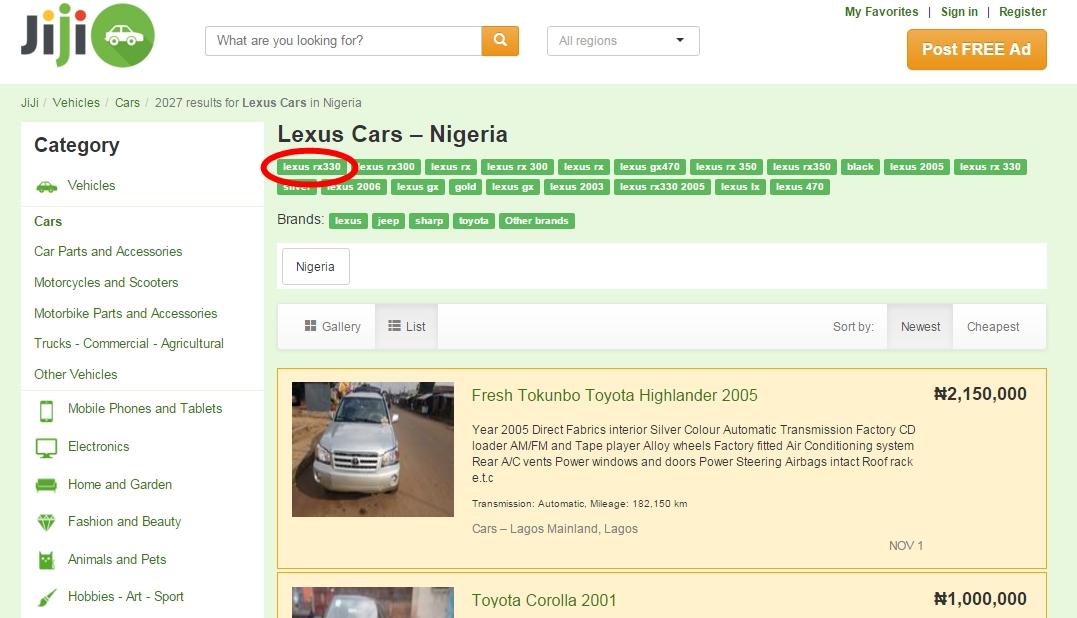
Task: Open My Favorites link
Action: tap(881, 12)
